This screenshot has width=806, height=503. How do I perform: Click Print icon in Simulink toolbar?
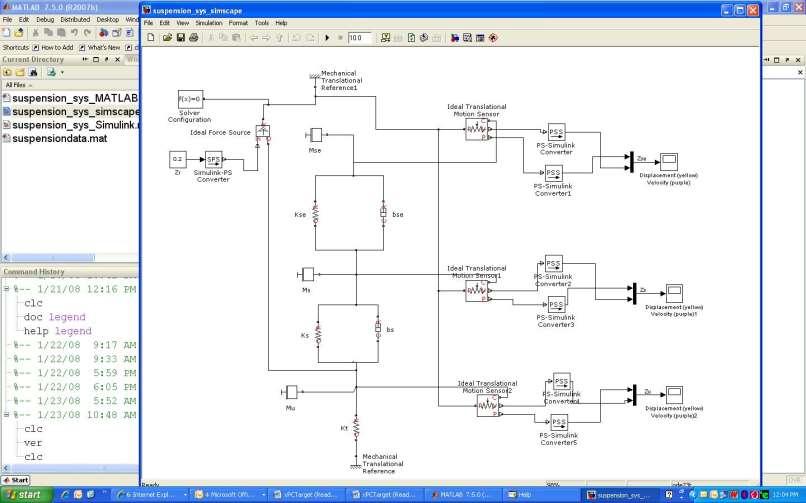194,38
